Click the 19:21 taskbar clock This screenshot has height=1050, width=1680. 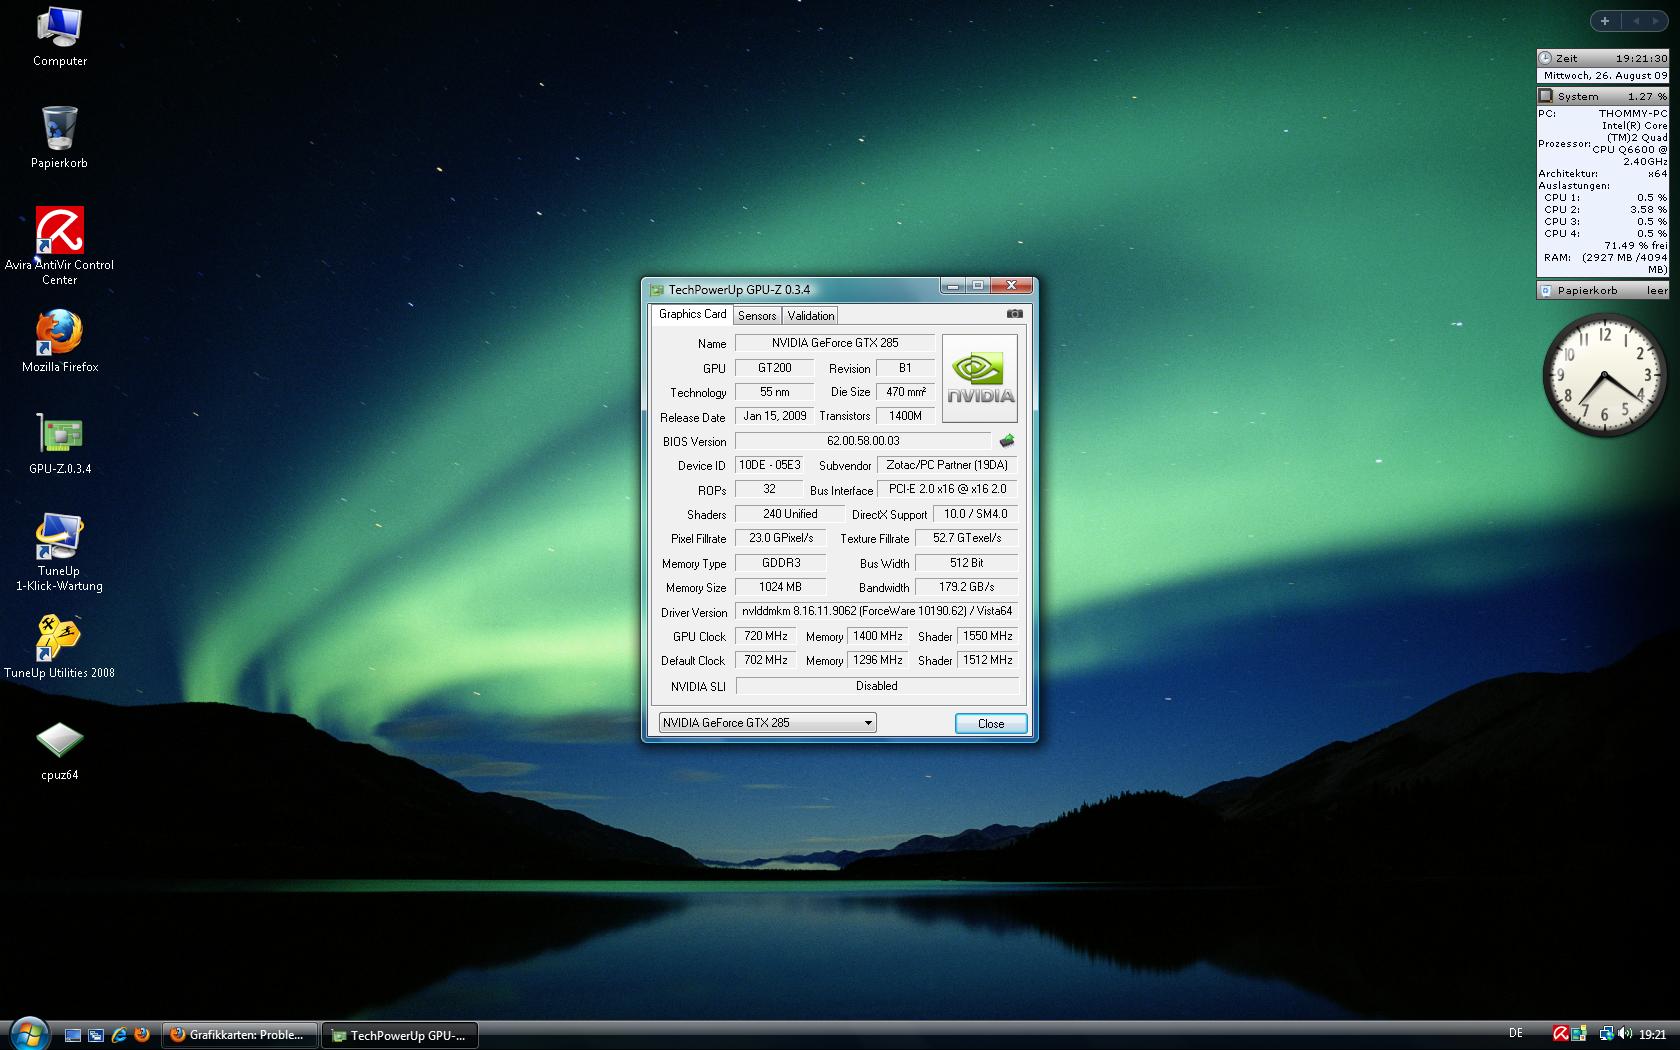(1652, 1035)
